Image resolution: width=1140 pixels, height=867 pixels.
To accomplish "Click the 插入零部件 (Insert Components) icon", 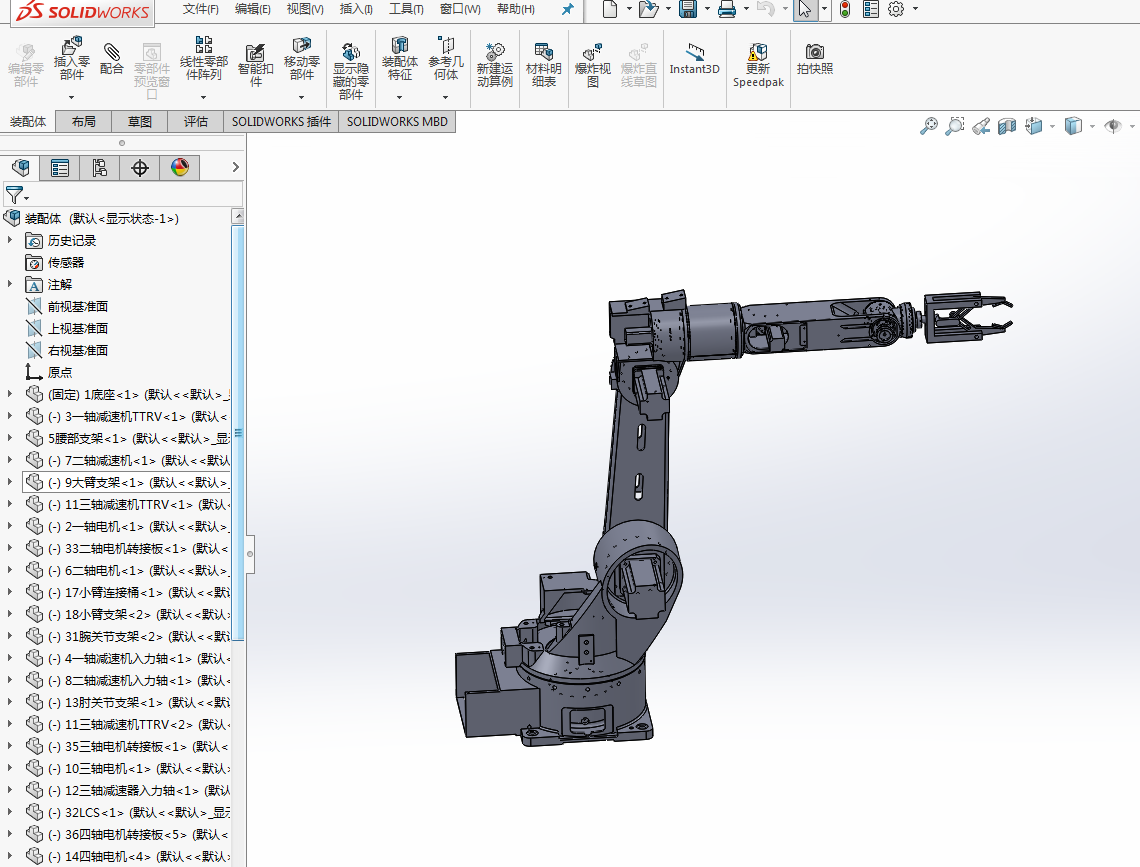I will pos(71,48).
